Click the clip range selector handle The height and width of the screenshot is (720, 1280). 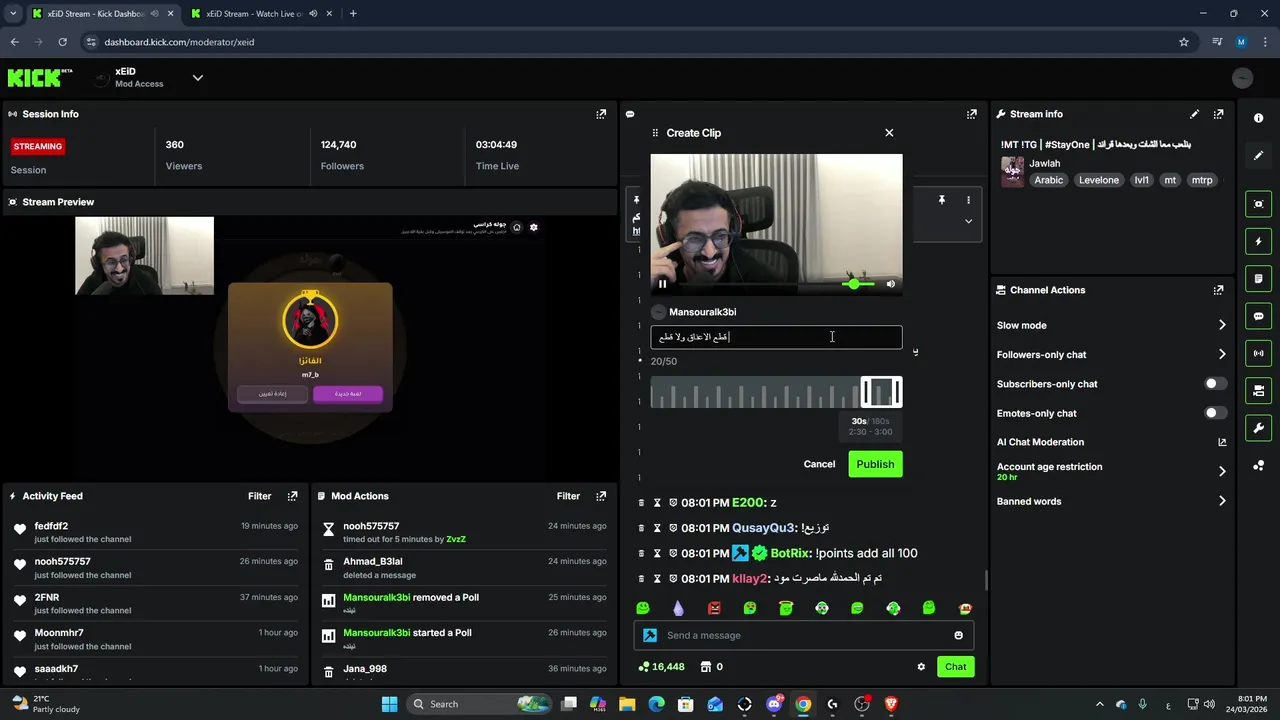point(881,392)
